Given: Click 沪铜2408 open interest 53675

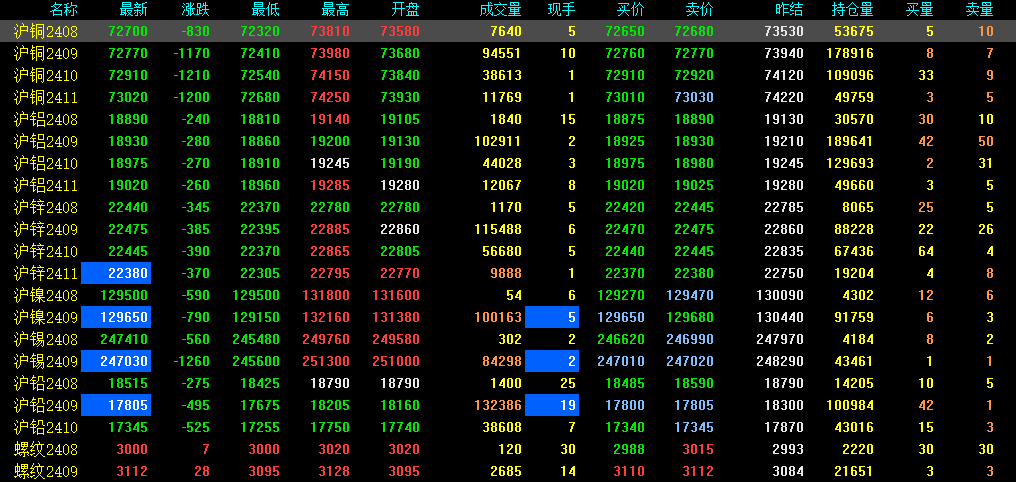Looking at the screenshot, I should [853, 31].
